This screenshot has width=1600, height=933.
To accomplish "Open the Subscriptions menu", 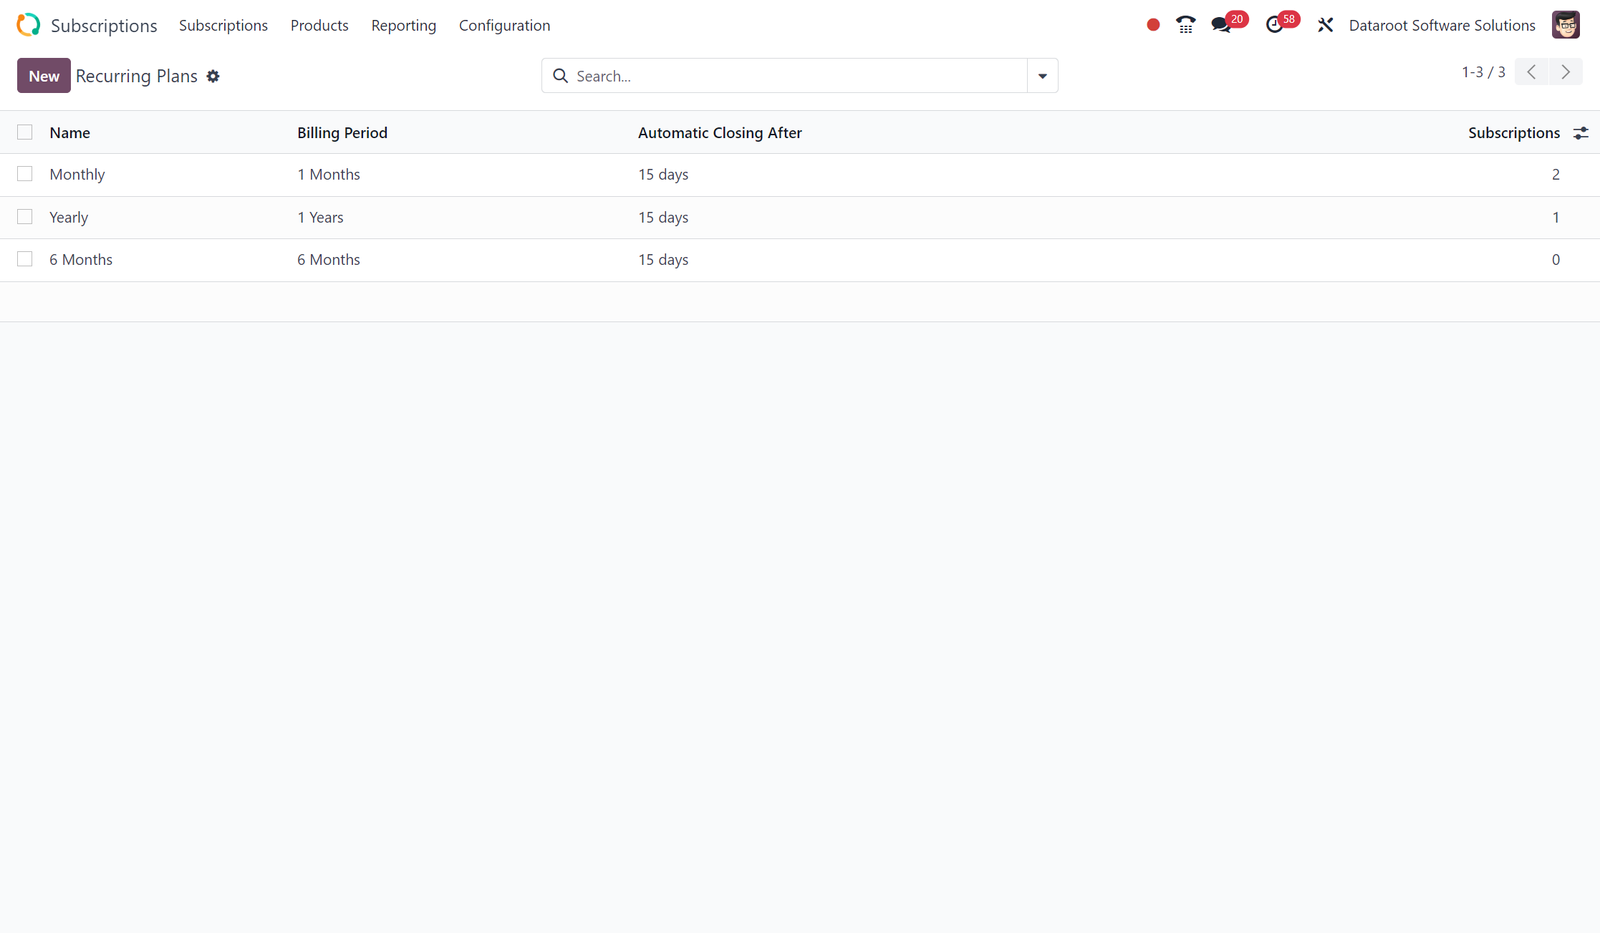I will tap(223, 25).
